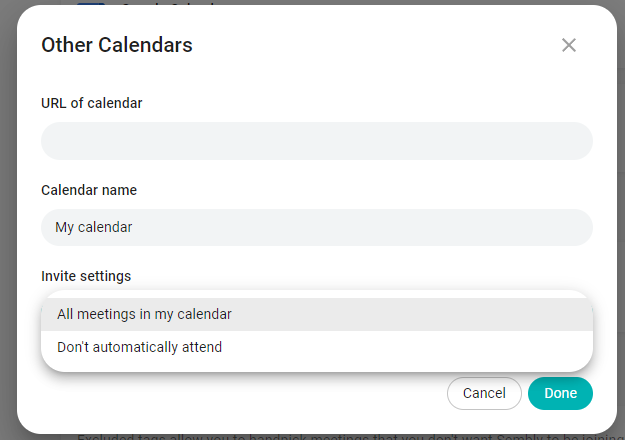The image size is (625, 440).
Task: Save the calendar by clicking Done
Action: coord(560,393)
